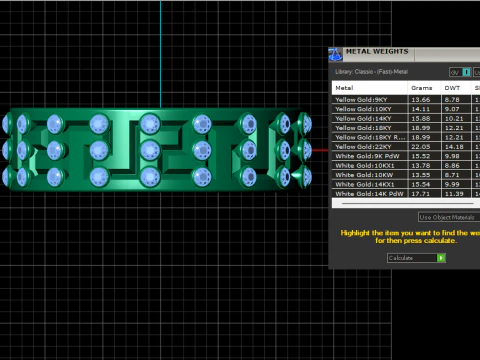Select the Yellow Gold:22KY row
This screenshot has width=480, height=360.
(406, 147)
